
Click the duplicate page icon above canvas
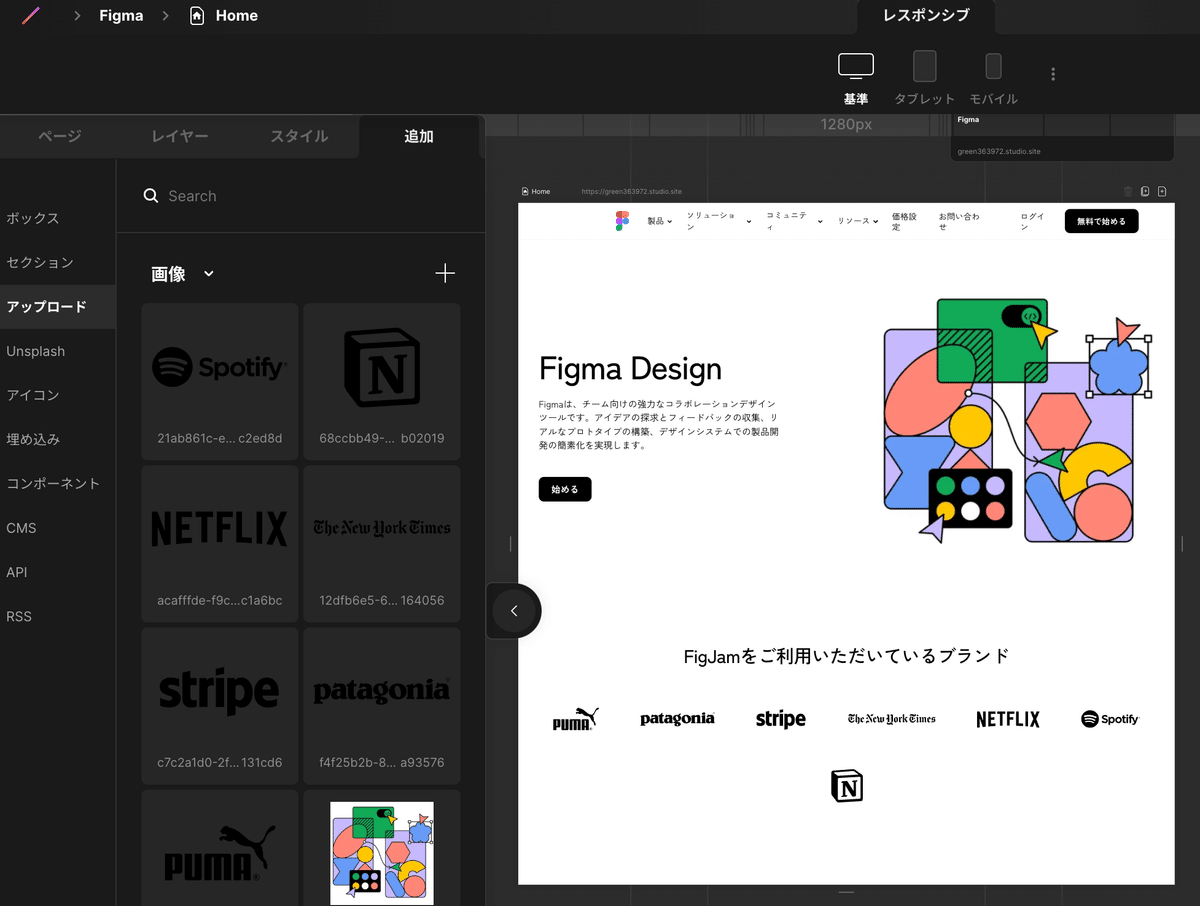pyautogui.click(x=1145, y=191)
